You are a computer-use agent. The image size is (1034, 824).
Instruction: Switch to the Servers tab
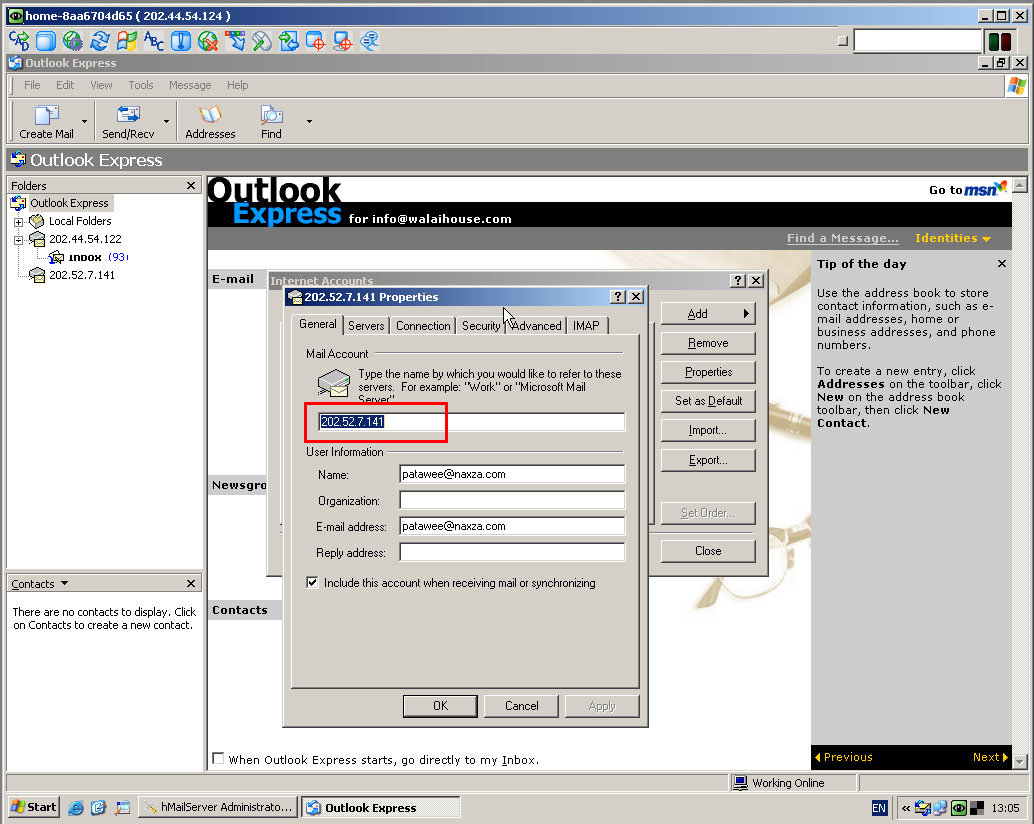pyautogui.click(x=366, y=326)
